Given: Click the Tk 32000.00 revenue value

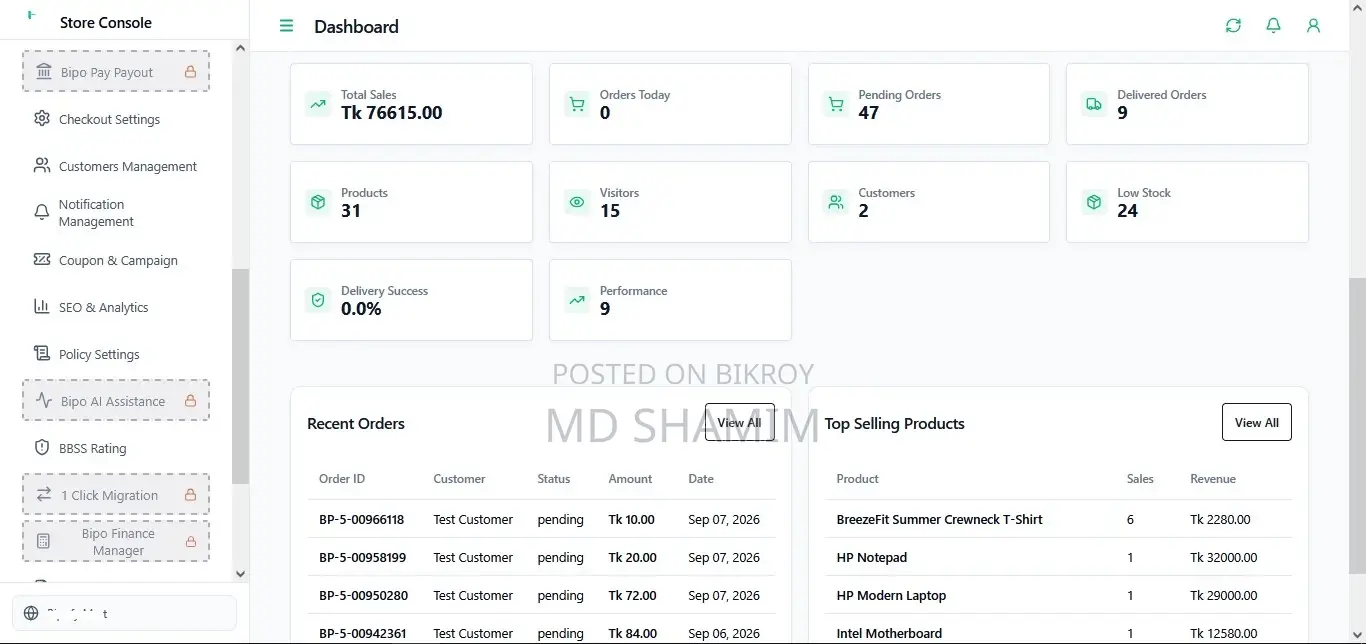Looking at the screenshot, I should click(1223, 557).
